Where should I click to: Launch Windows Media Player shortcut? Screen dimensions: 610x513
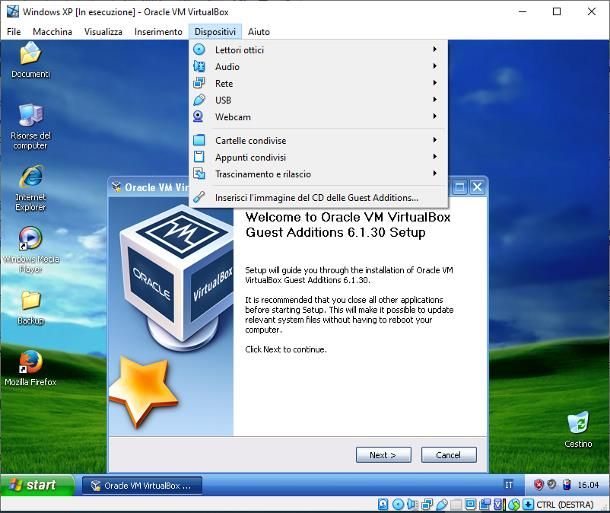(30, 249)
